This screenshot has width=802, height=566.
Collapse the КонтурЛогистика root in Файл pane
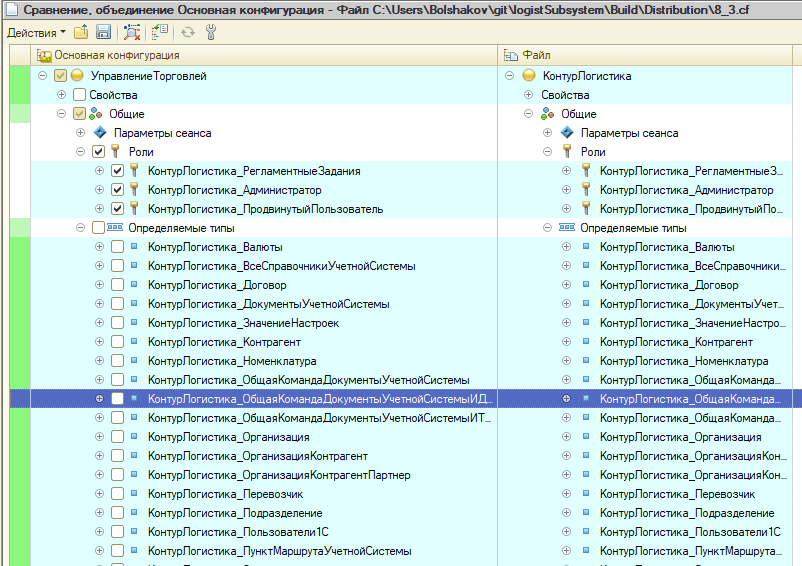[509, 76]
